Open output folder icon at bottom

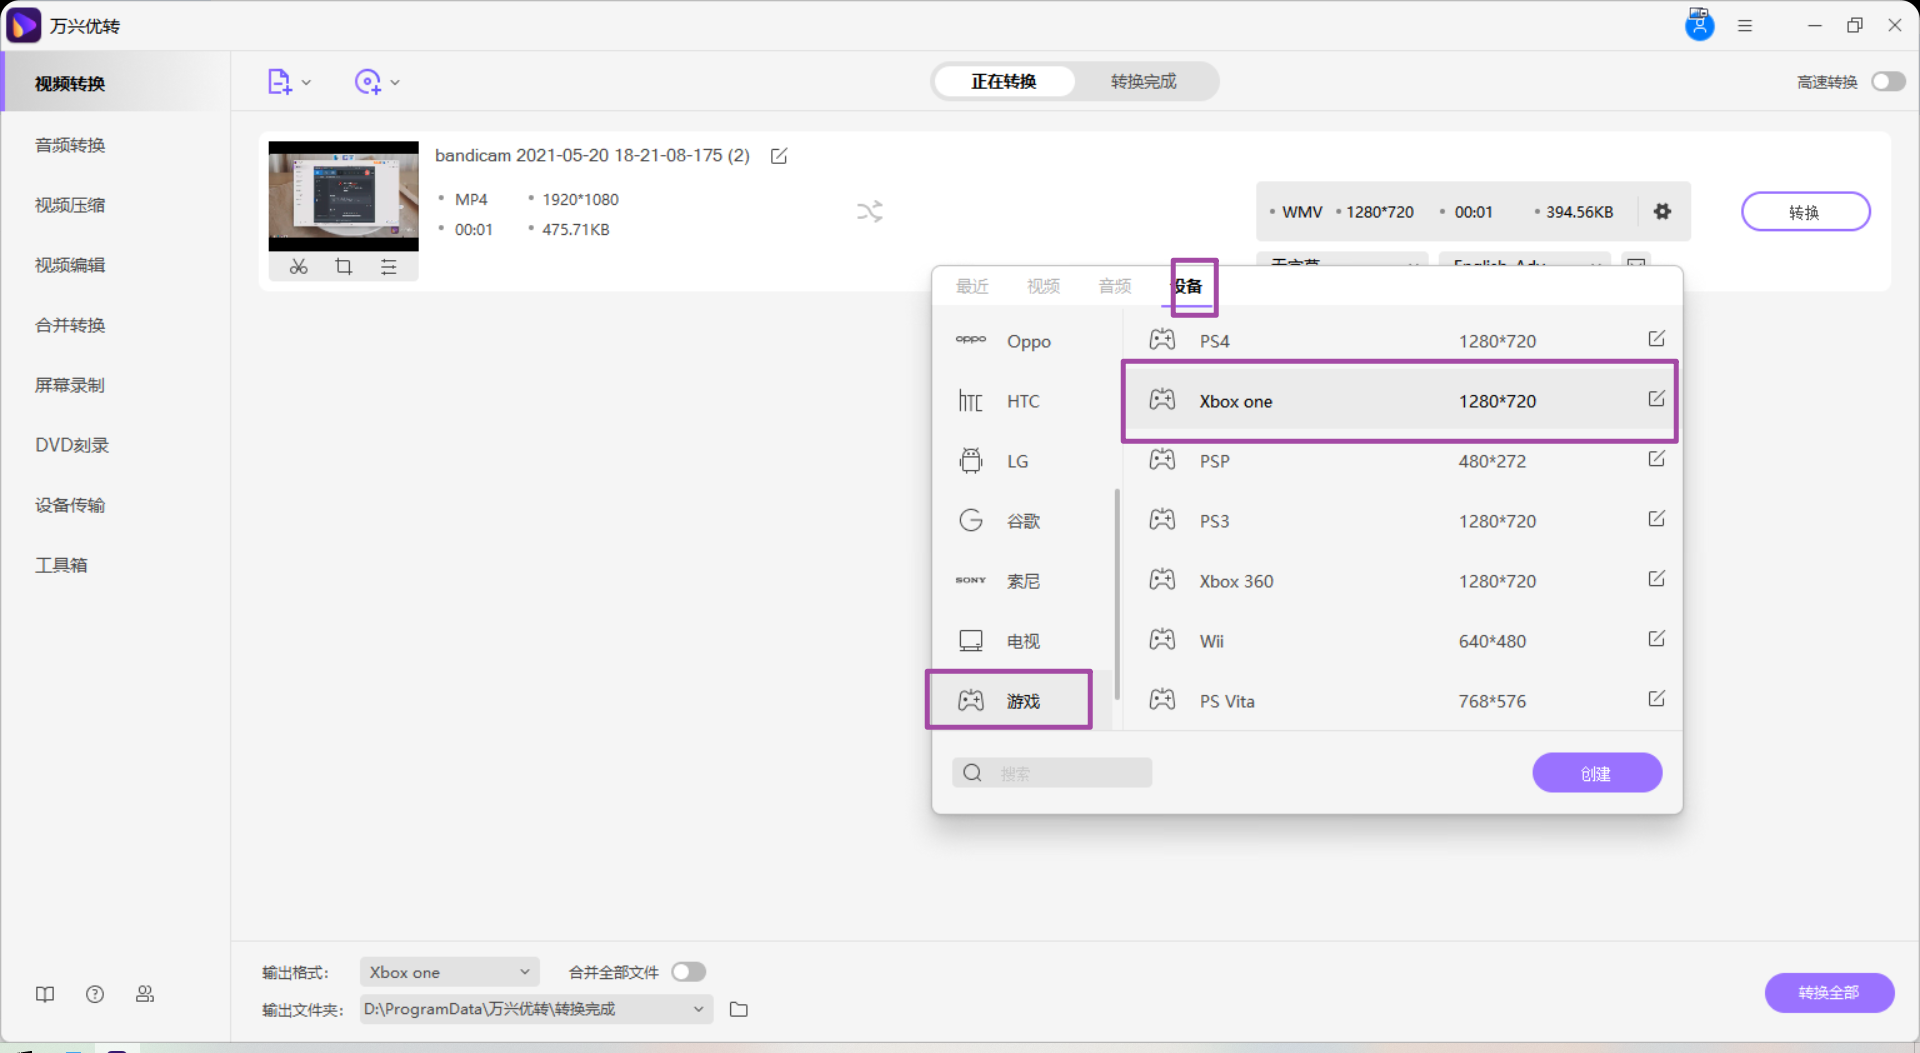pyautogui.click(x=739, y=1009)
